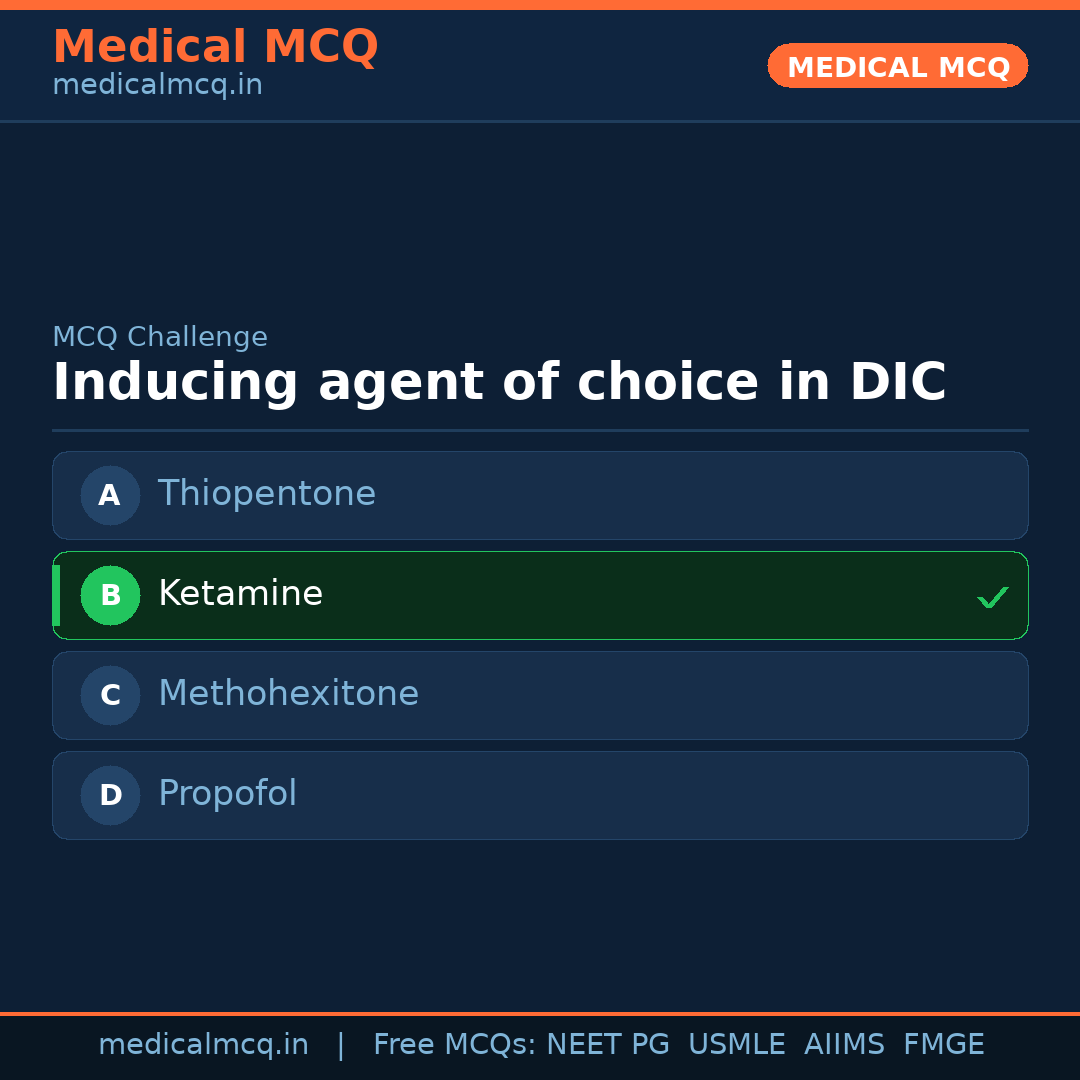Click the circular D option letter icon
The width and height of the screenshot is (1080, 1080).
110,795
